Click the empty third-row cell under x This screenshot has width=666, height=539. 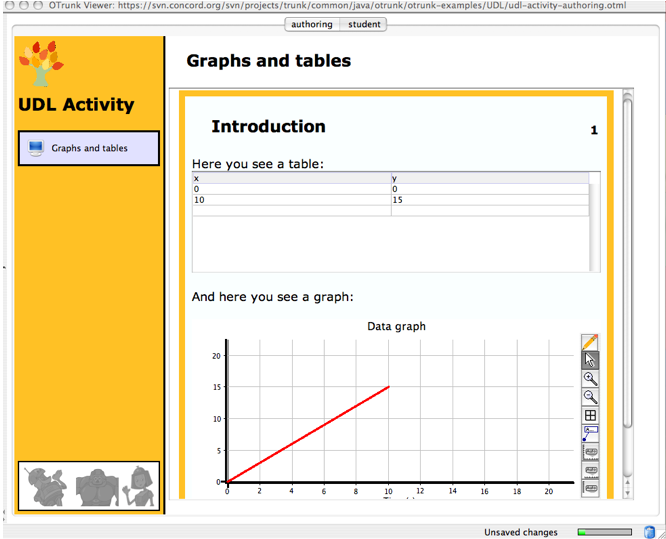tap(291, 211)
